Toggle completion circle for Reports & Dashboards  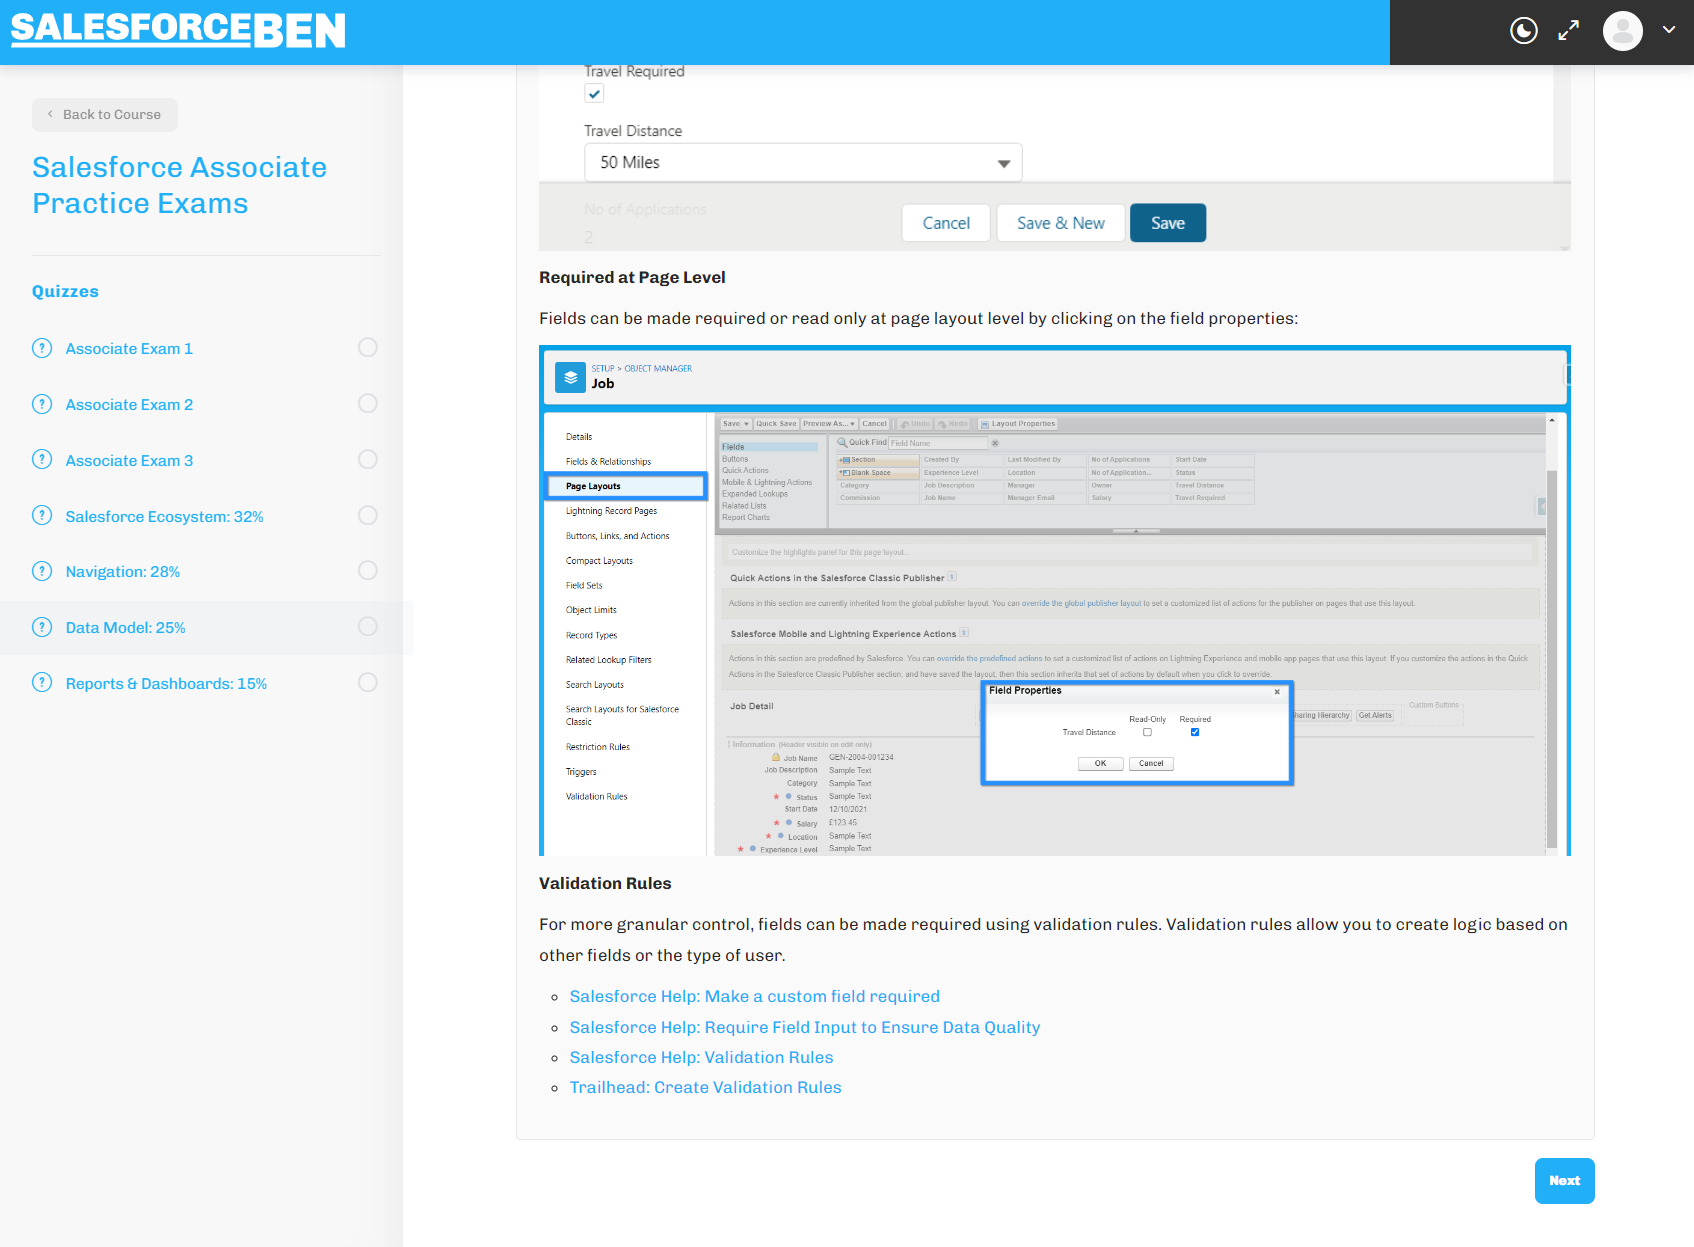pyautogui.click(x=368, y=682)
